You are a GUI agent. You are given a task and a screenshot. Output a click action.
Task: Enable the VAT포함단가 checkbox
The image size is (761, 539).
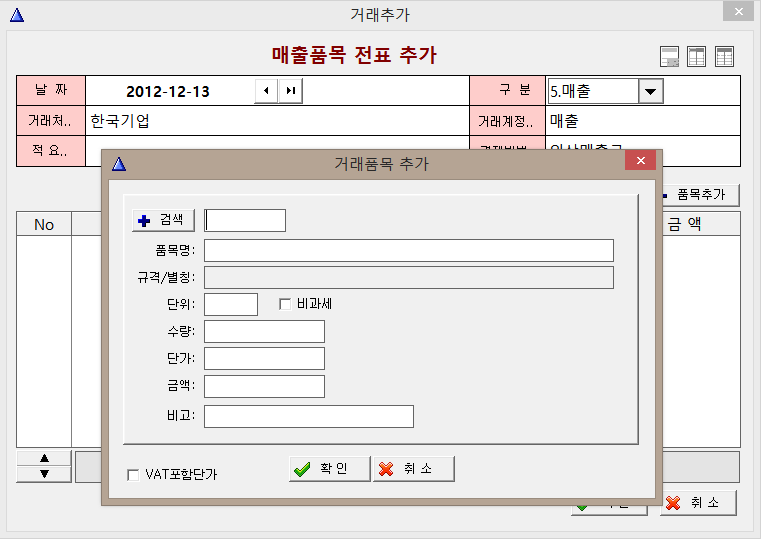pyautogui.click(x=133, y=474)
